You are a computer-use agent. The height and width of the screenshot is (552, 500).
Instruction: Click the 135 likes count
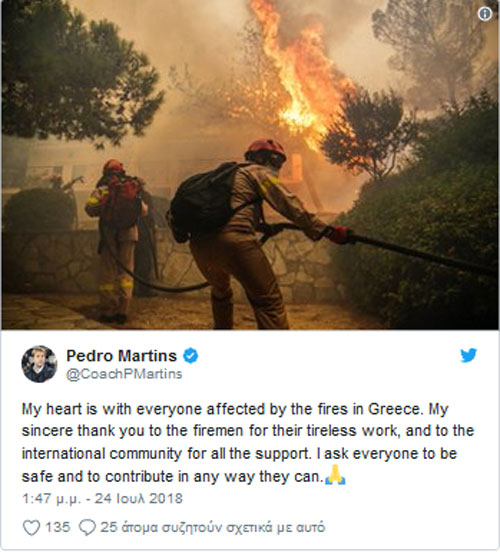(x=58, y=527)
